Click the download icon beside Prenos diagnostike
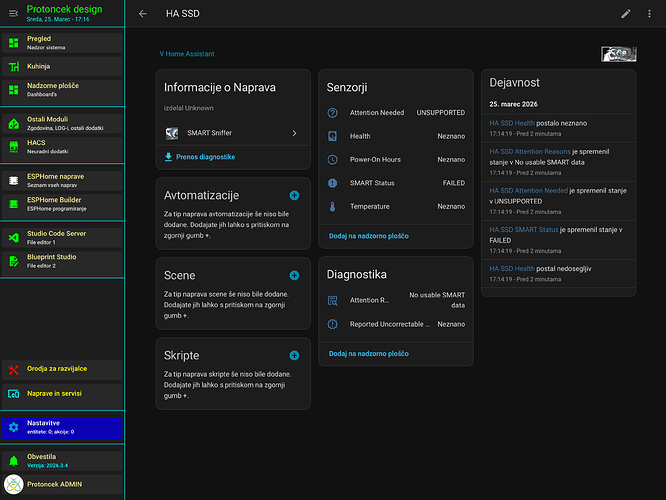 click(x=168, y=157)
